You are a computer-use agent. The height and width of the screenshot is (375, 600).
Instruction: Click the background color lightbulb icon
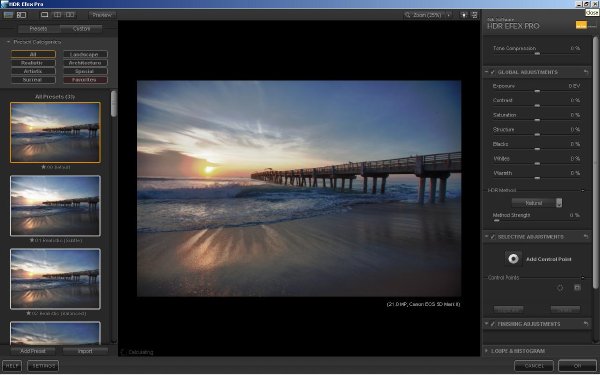[x=464, y=15]
